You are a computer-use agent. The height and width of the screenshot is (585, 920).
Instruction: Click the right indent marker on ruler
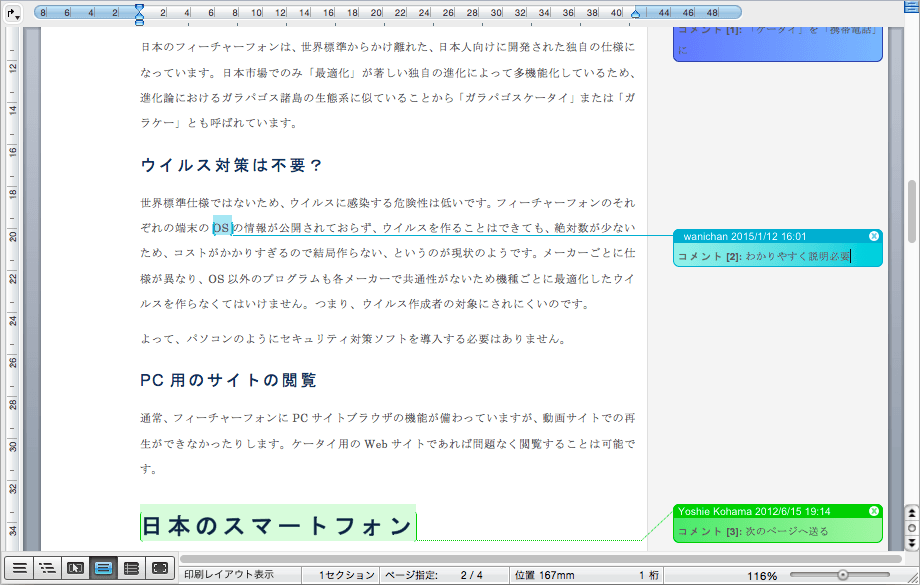635,13
